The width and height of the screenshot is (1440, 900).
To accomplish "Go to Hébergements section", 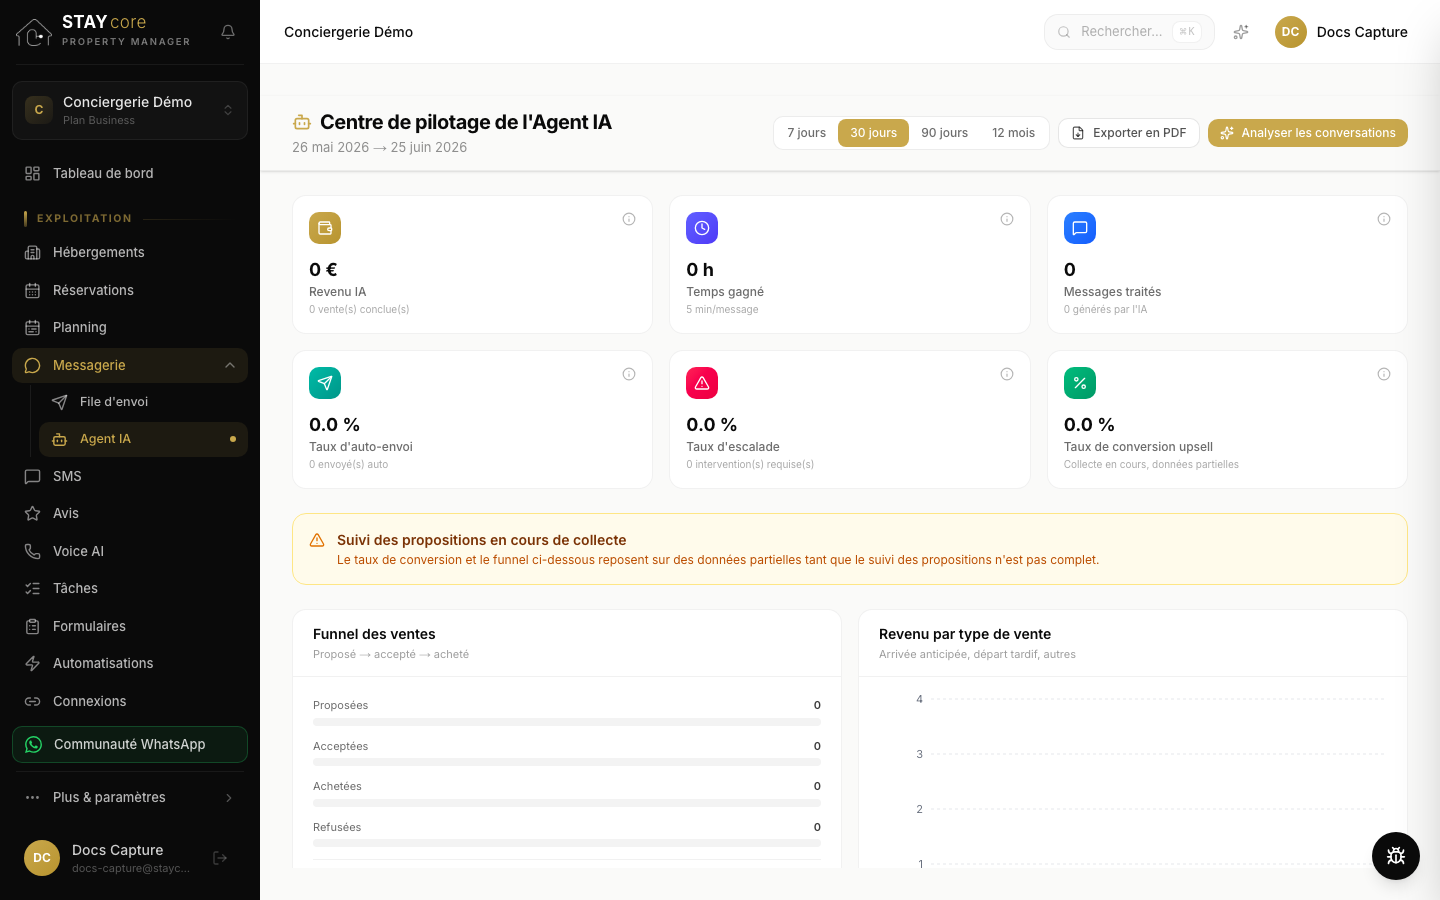I will (x=130, y=252).
